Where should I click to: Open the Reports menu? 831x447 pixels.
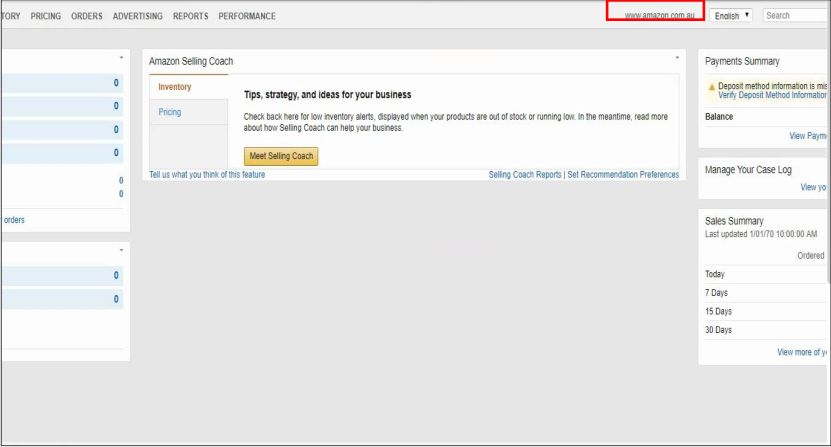point(191,16)
